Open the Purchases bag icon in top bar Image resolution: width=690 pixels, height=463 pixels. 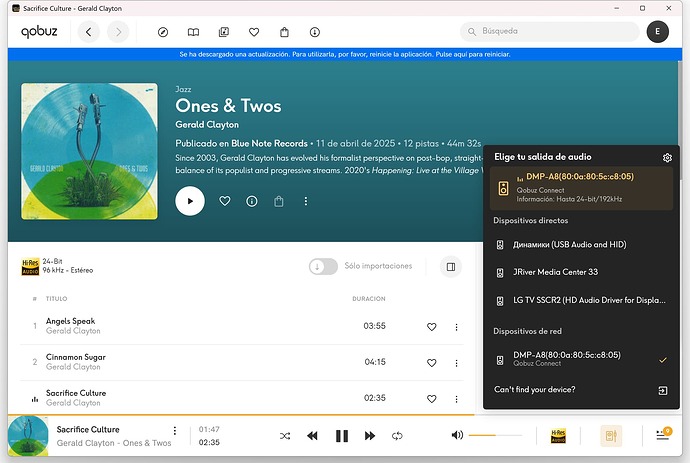pos(284,32)
